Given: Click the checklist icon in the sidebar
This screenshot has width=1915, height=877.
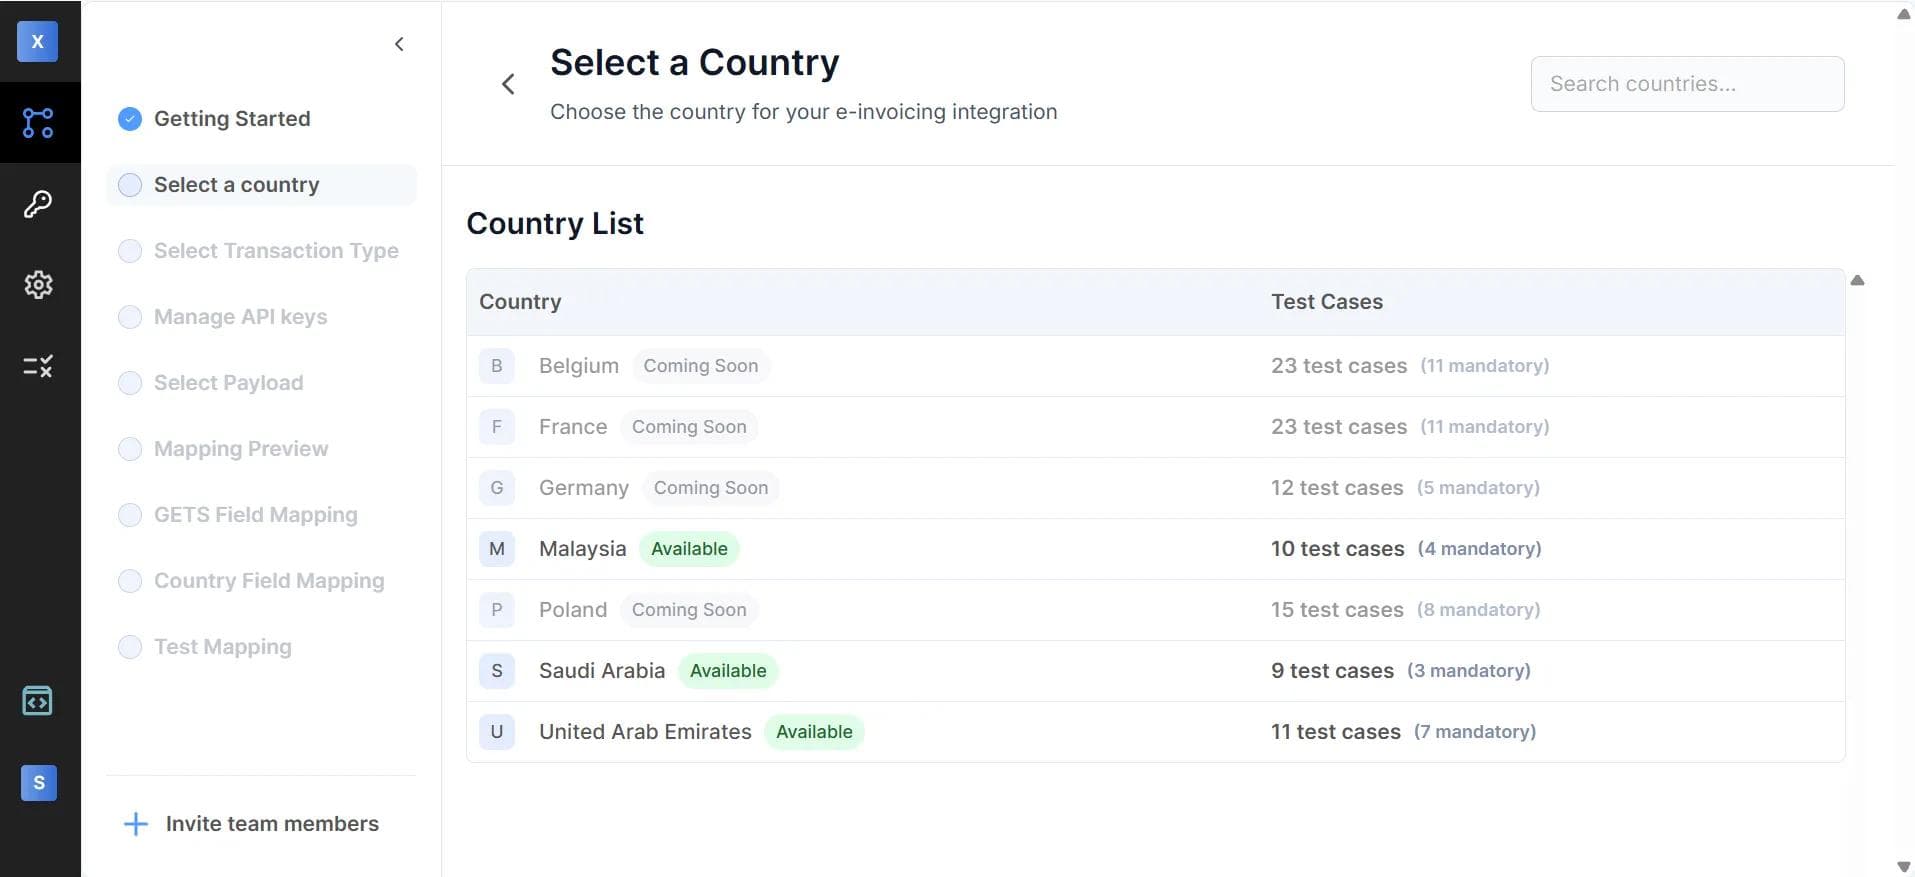Looking at the screenshot, I should (38, 366).
